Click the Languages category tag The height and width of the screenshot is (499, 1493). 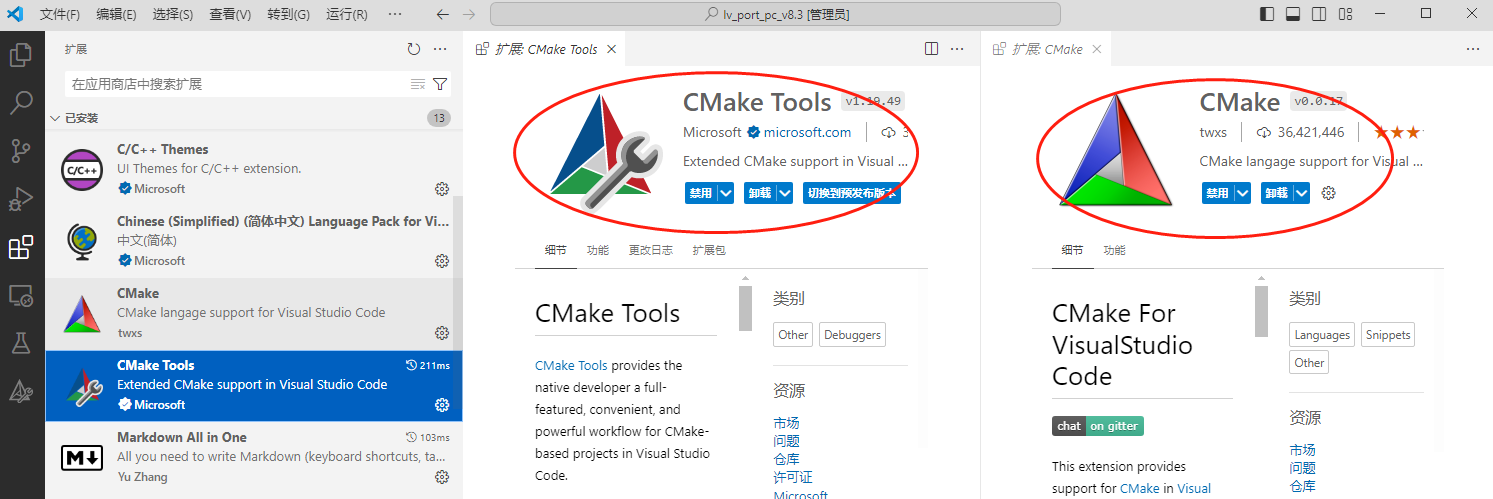coord(1322,335)
